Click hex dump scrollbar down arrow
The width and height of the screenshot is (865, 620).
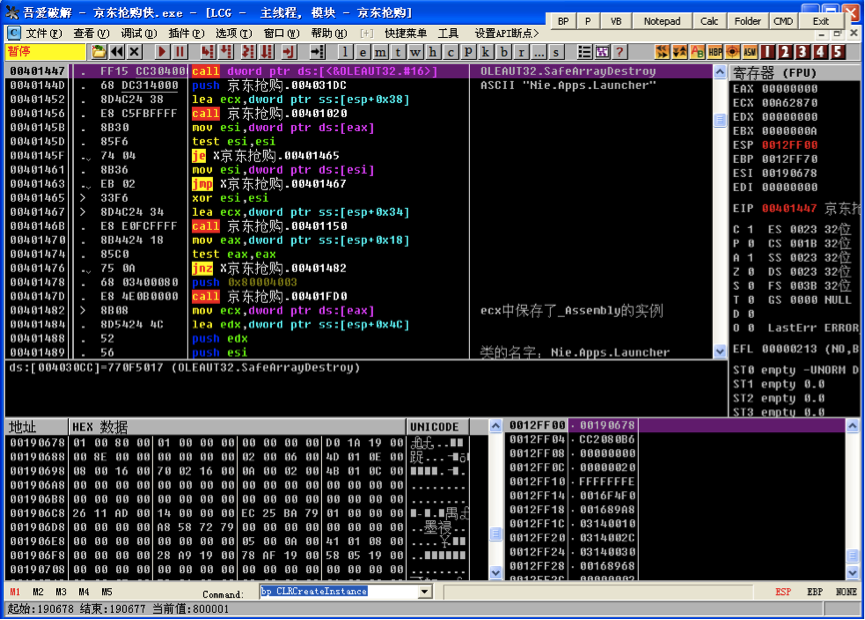495,573
